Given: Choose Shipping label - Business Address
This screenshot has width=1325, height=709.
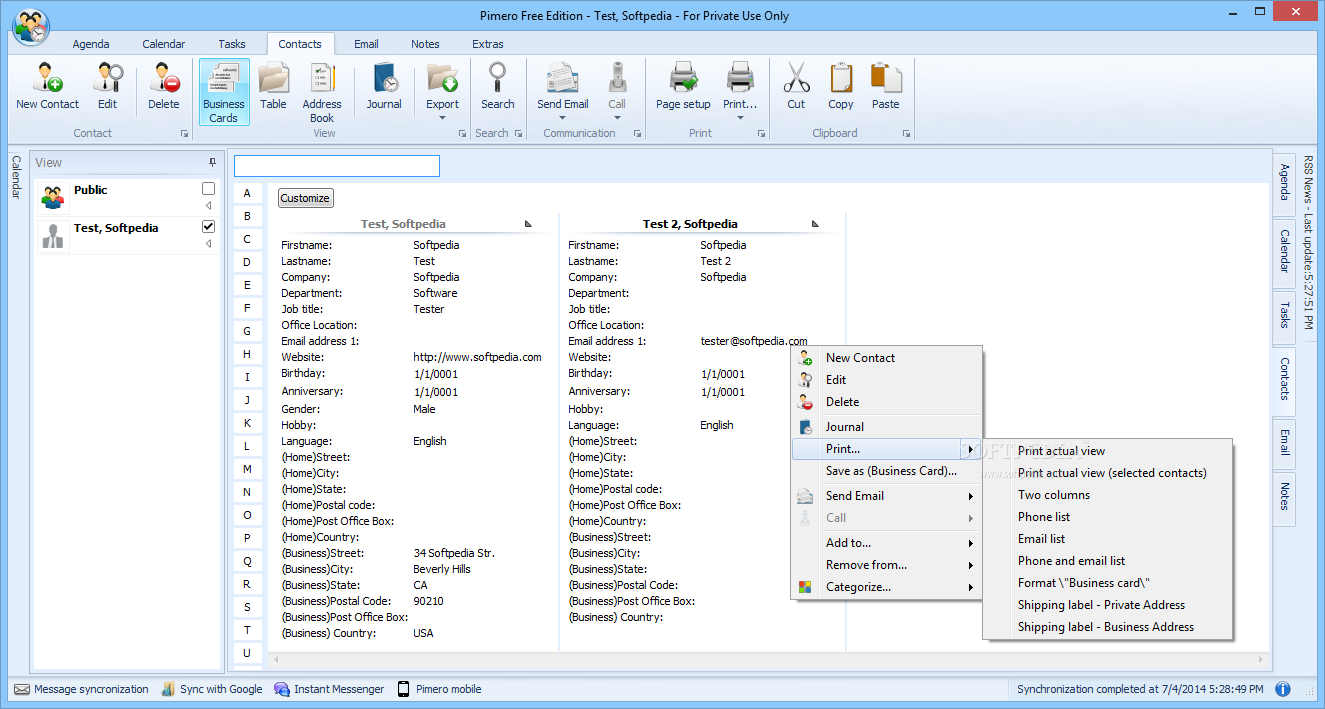Looking at the screenshot, I should (1108, 627).
